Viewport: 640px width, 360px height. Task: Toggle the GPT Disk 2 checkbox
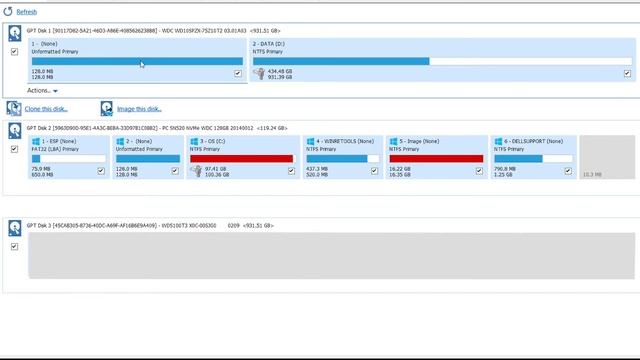point(14,149)
